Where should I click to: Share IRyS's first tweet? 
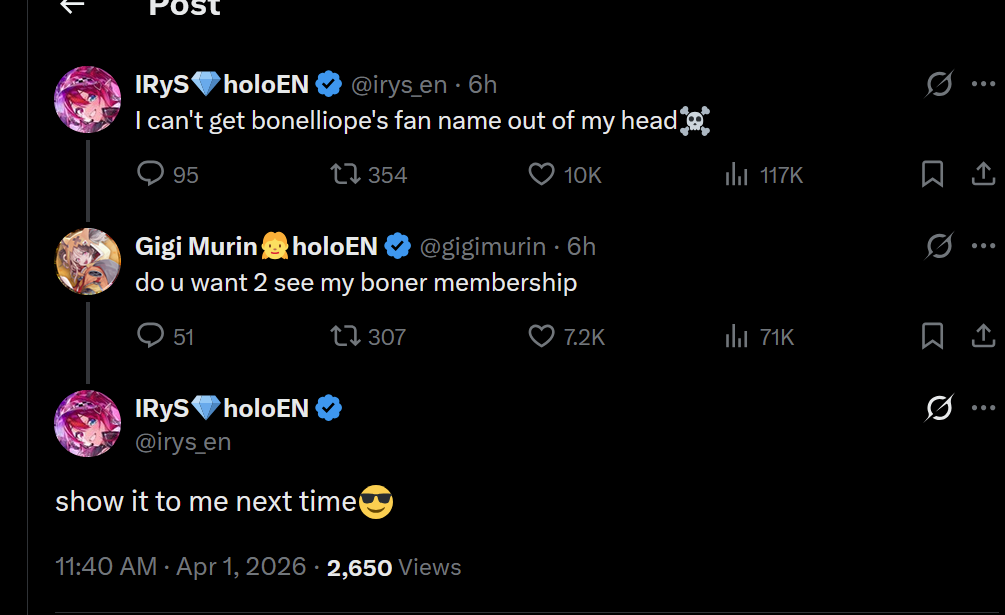click(x=983, y=175)
